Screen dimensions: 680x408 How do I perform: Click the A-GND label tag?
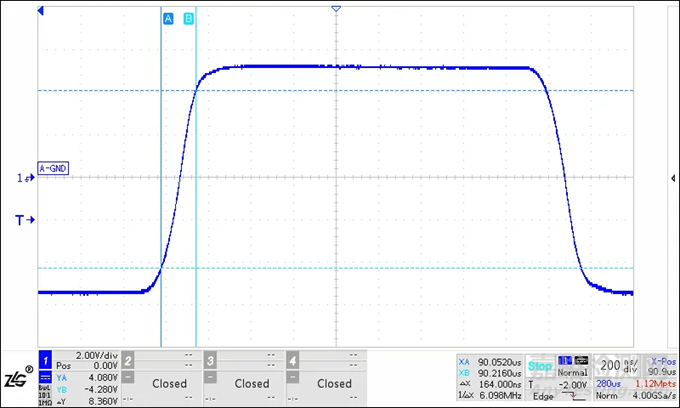pos(53,169)
